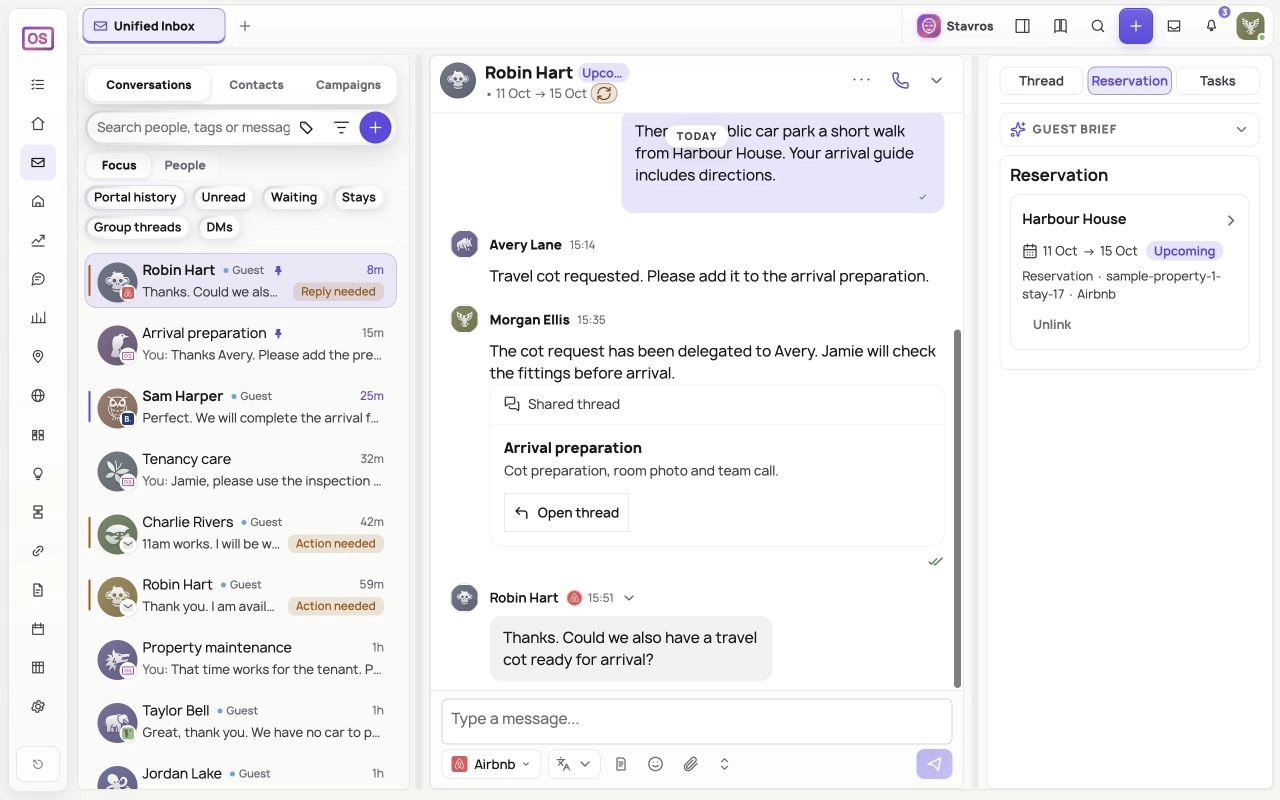The image size is (1280, 800).
Task: Open the emoji picker in composer
Action: click(x=655, y=764)
